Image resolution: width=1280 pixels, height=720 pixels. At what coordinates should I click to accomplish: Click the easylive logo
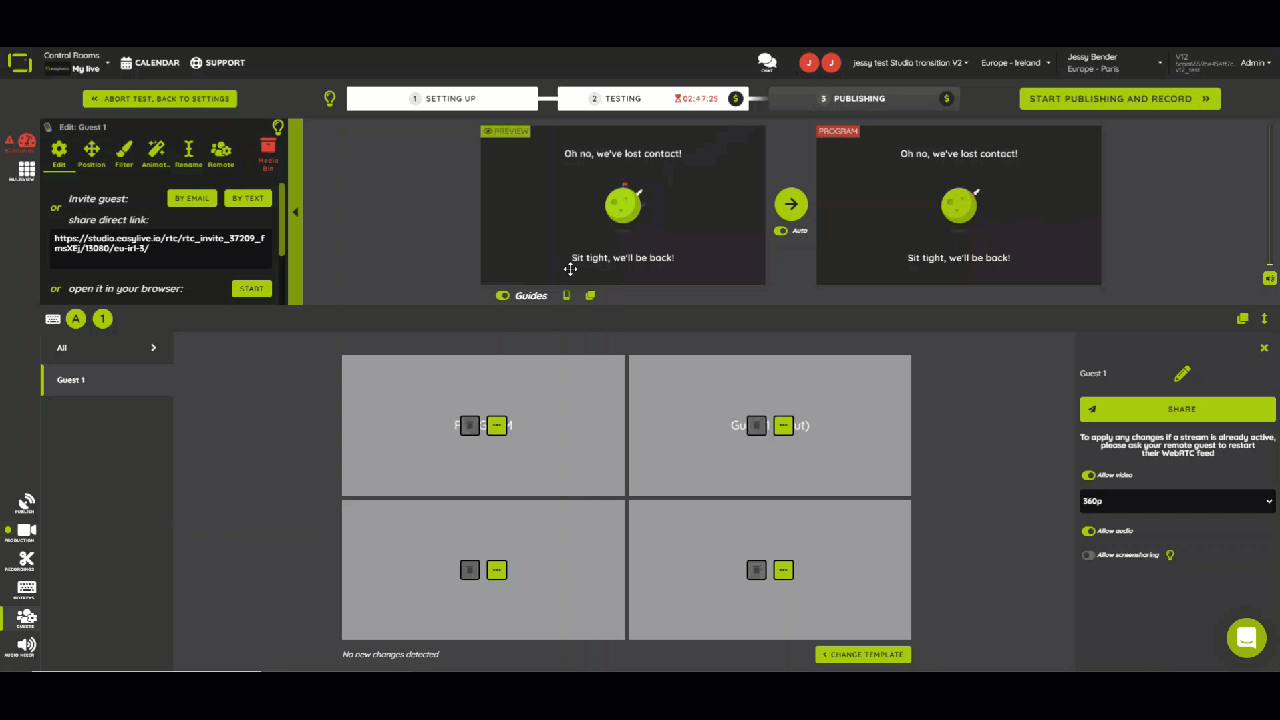point(19,62)
